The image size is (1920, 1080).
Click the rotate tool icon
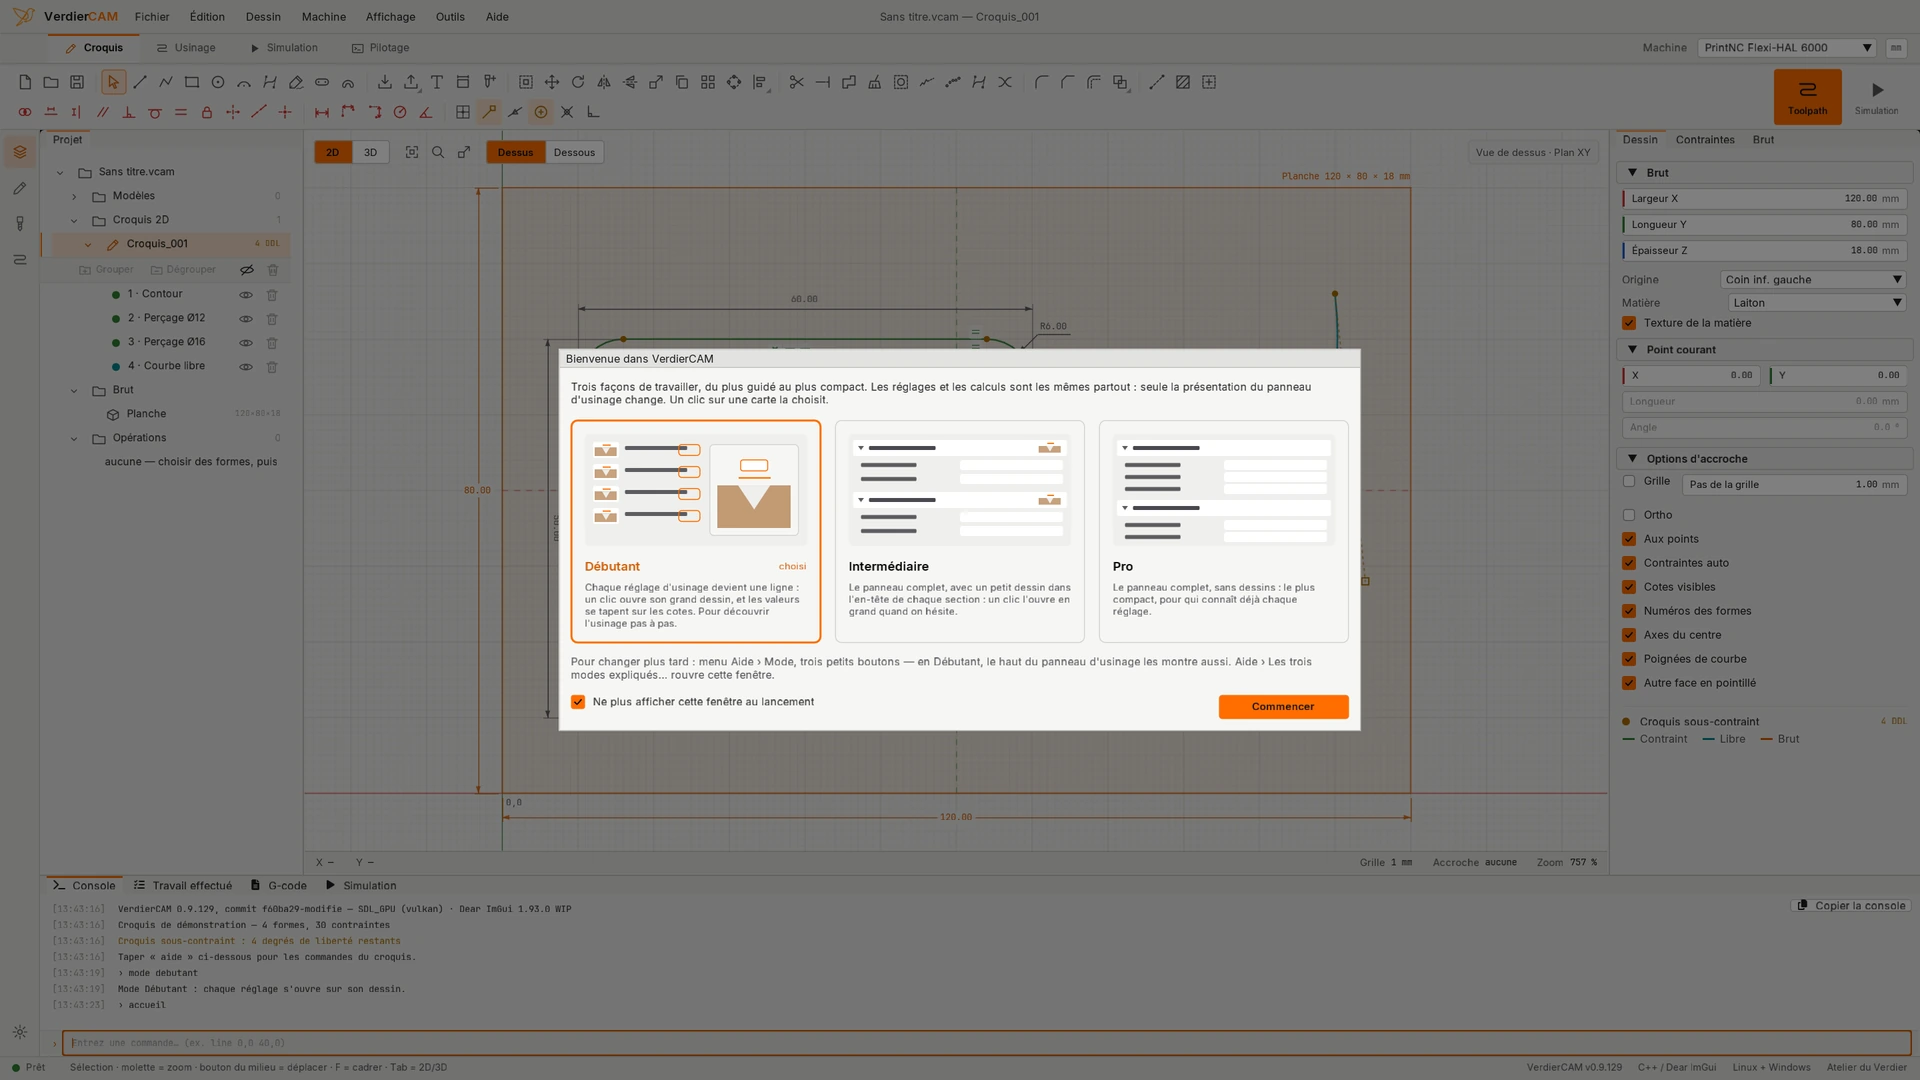[578, 83]
